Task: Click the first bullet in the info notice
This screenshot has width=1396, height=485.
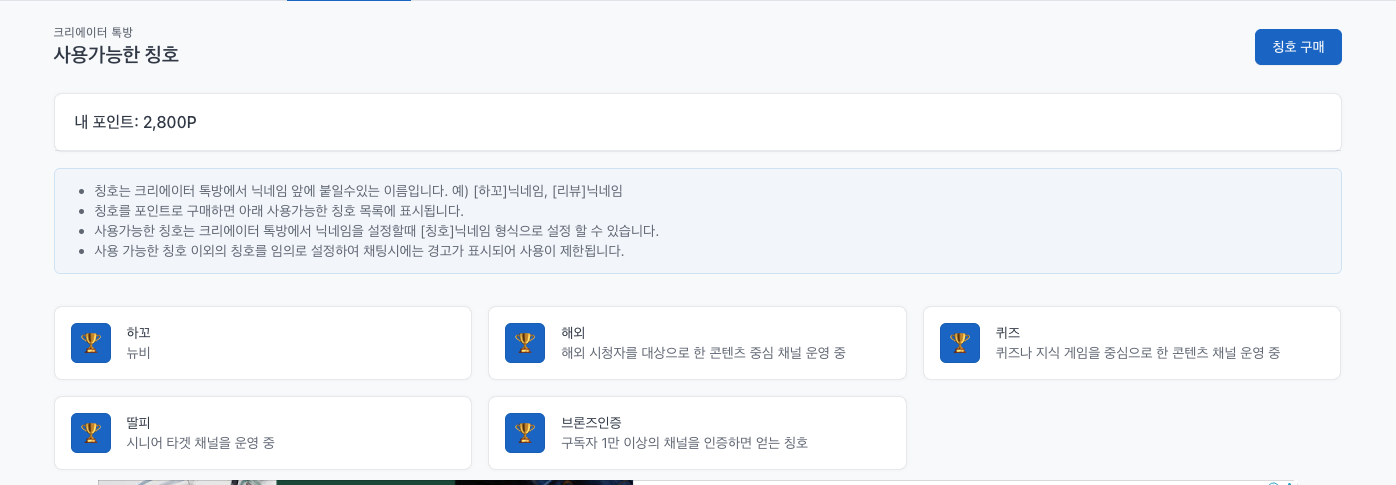Action: (358, 191)
